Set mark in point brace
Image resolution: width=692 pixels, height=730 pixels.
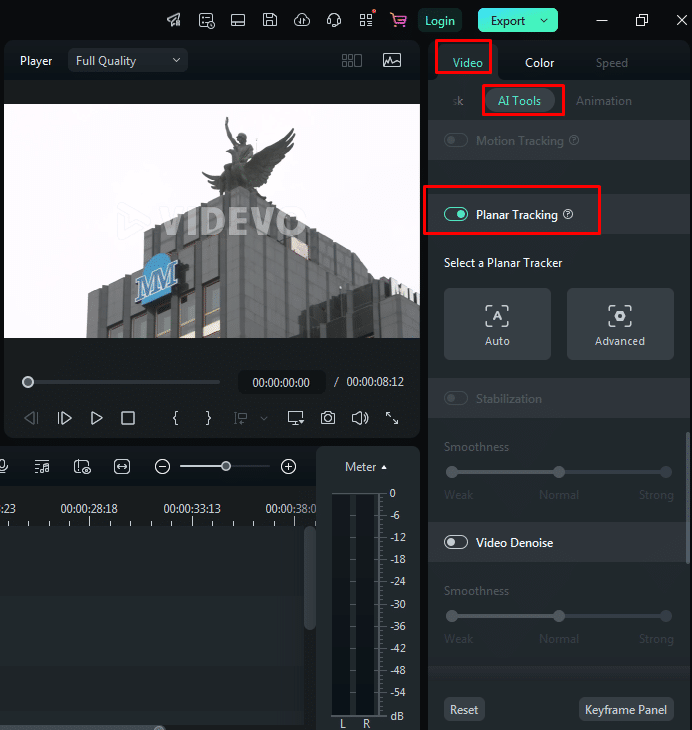(x=176, y=418)
